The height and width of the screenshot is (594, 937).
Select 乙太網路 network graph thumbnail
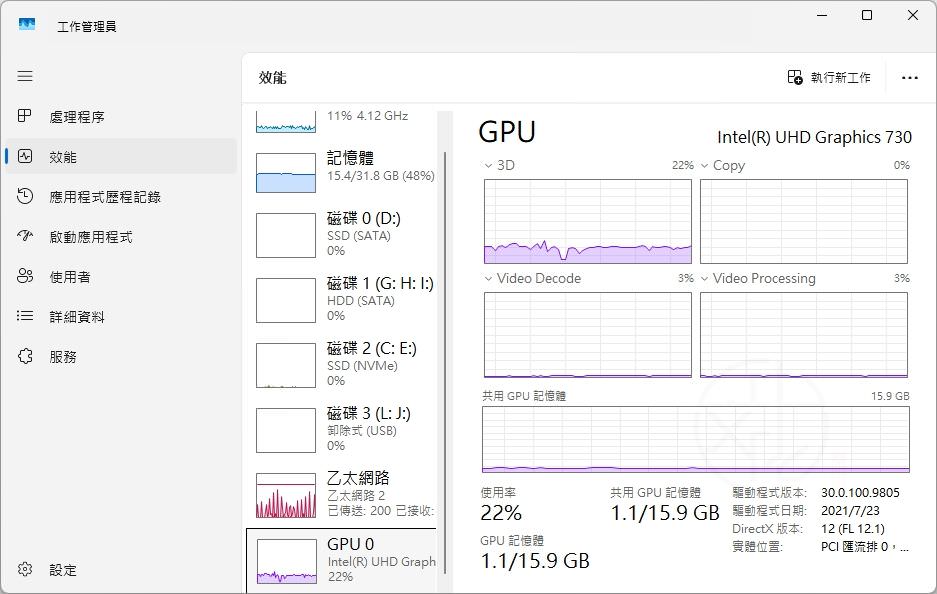coord(286,495)
